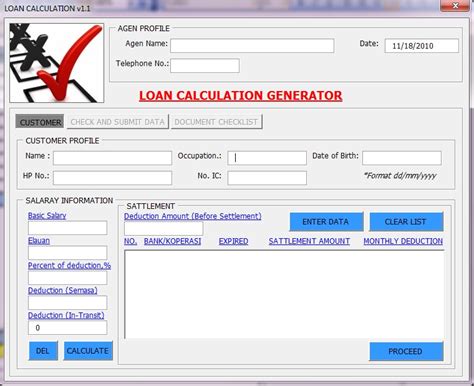Click the Basic Salary label link

pos(47,216)
